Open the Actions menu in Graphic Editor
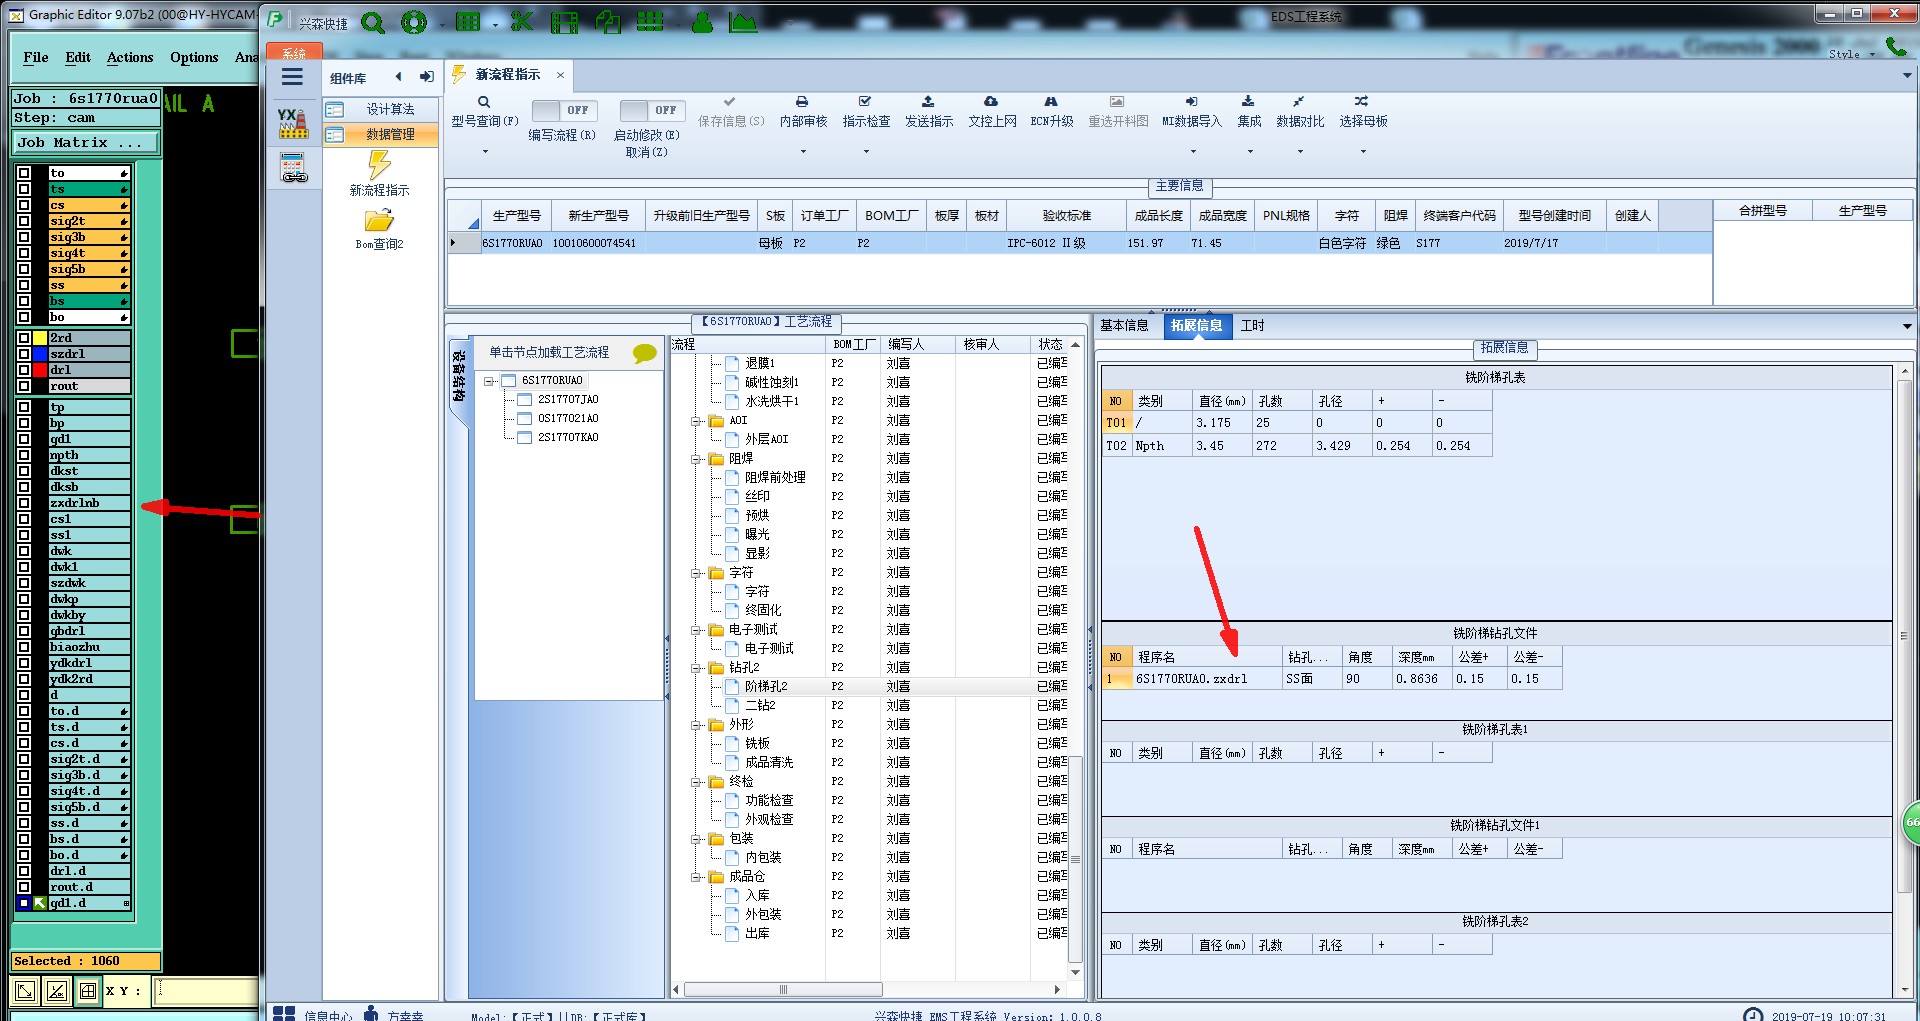Viewport: 1920px width, 1021px height. tap(130, 57)
